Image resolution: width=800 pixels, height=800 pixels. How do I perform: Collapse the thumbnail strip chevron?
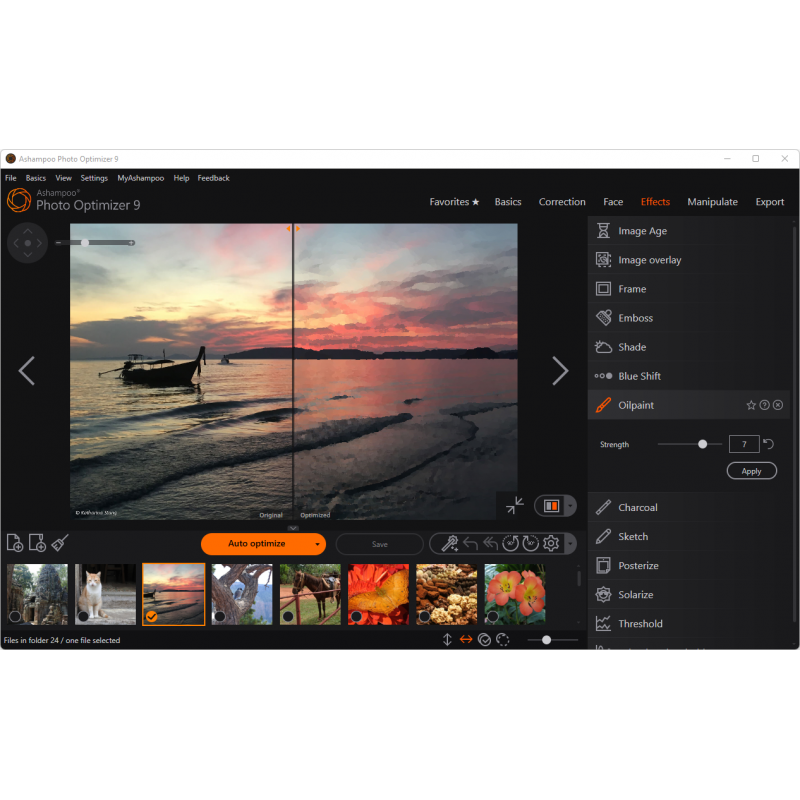293,527
